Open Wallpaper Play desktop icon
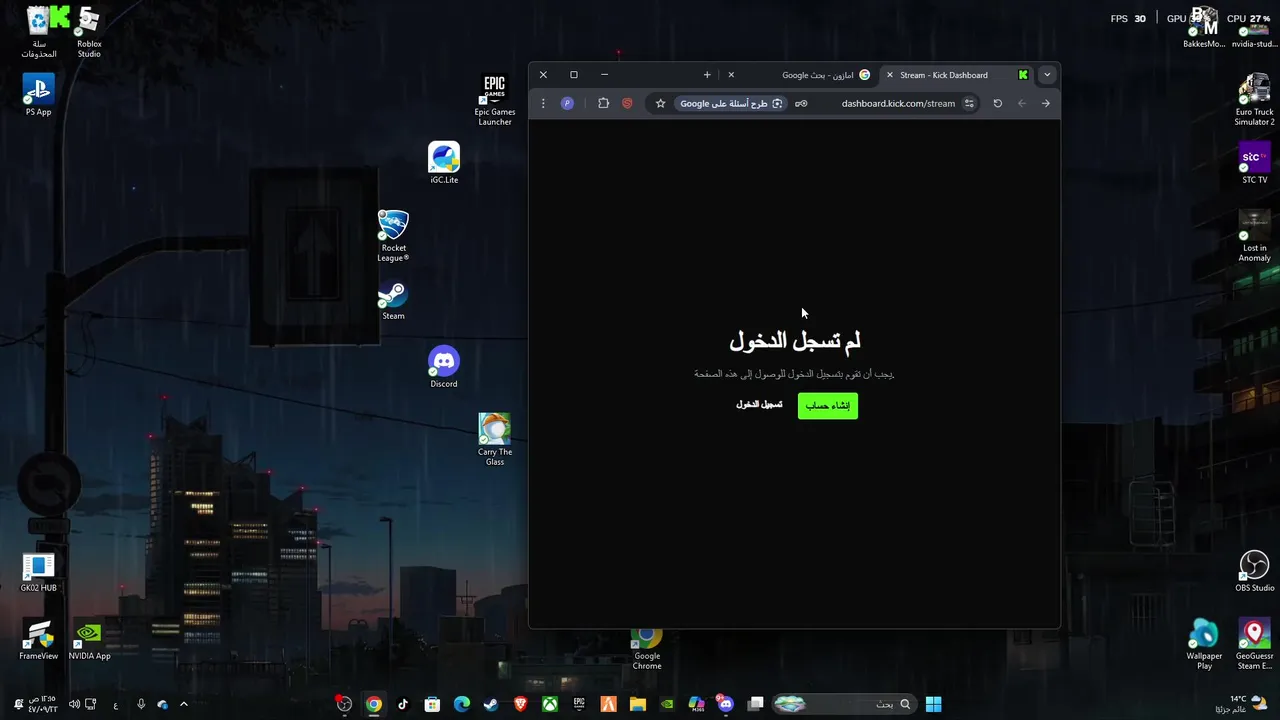The height and width of the screenshot is (720, 1280). click(x=1204, y=644)
